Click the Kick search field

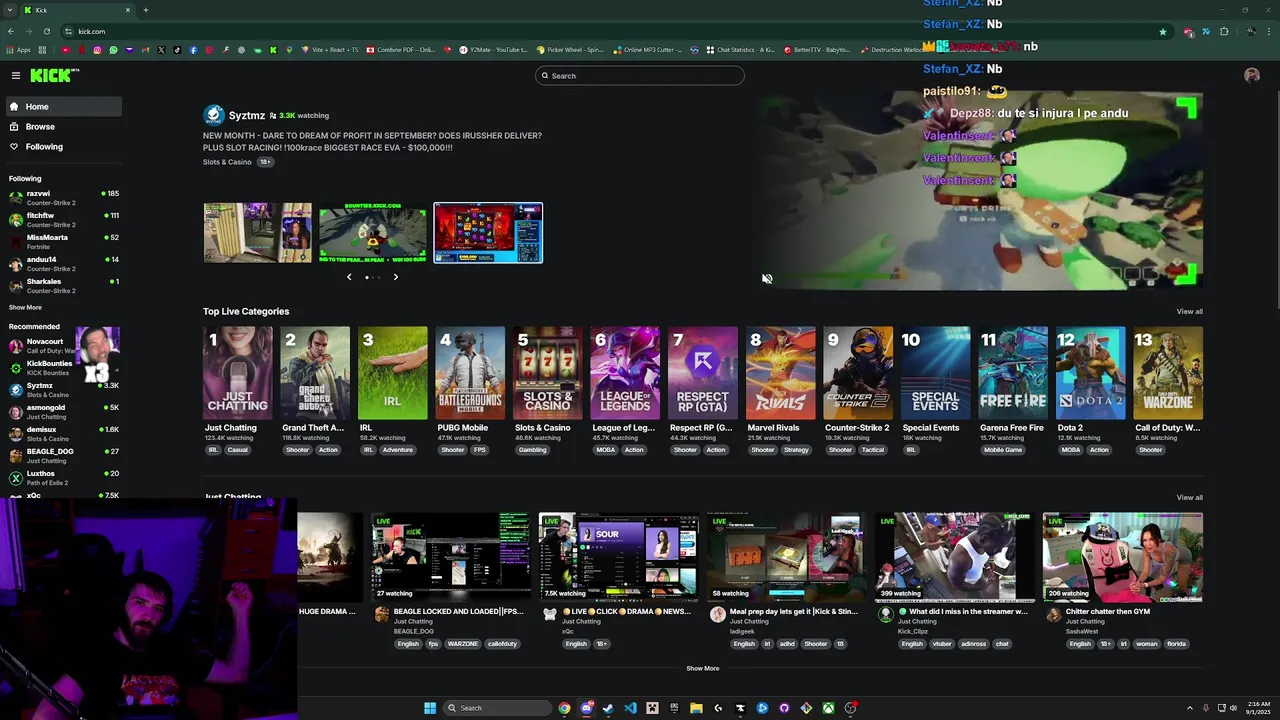tap(640, 75)
